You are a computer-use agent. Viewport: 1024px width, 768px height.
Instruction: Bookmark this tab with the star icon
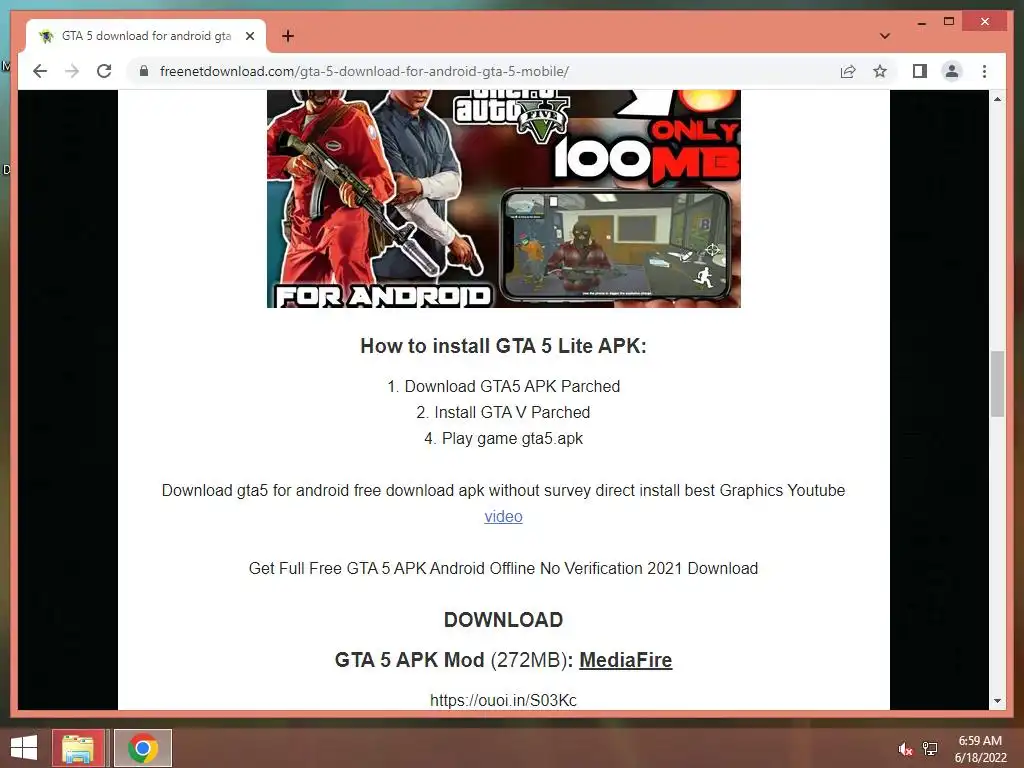click(880, 71)
